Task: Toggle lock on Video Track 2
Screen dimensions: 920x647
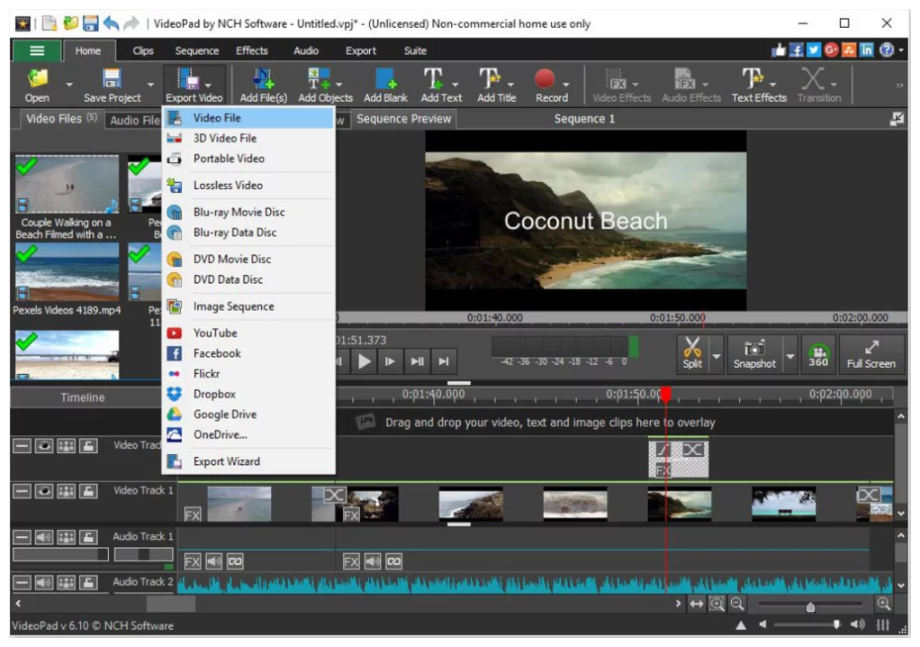Action: pos(88,446)
